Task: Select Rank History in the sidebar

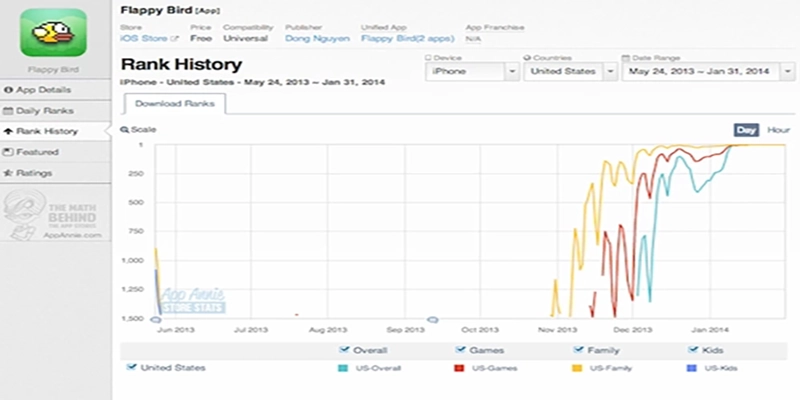Action: [x=55, y=131]
